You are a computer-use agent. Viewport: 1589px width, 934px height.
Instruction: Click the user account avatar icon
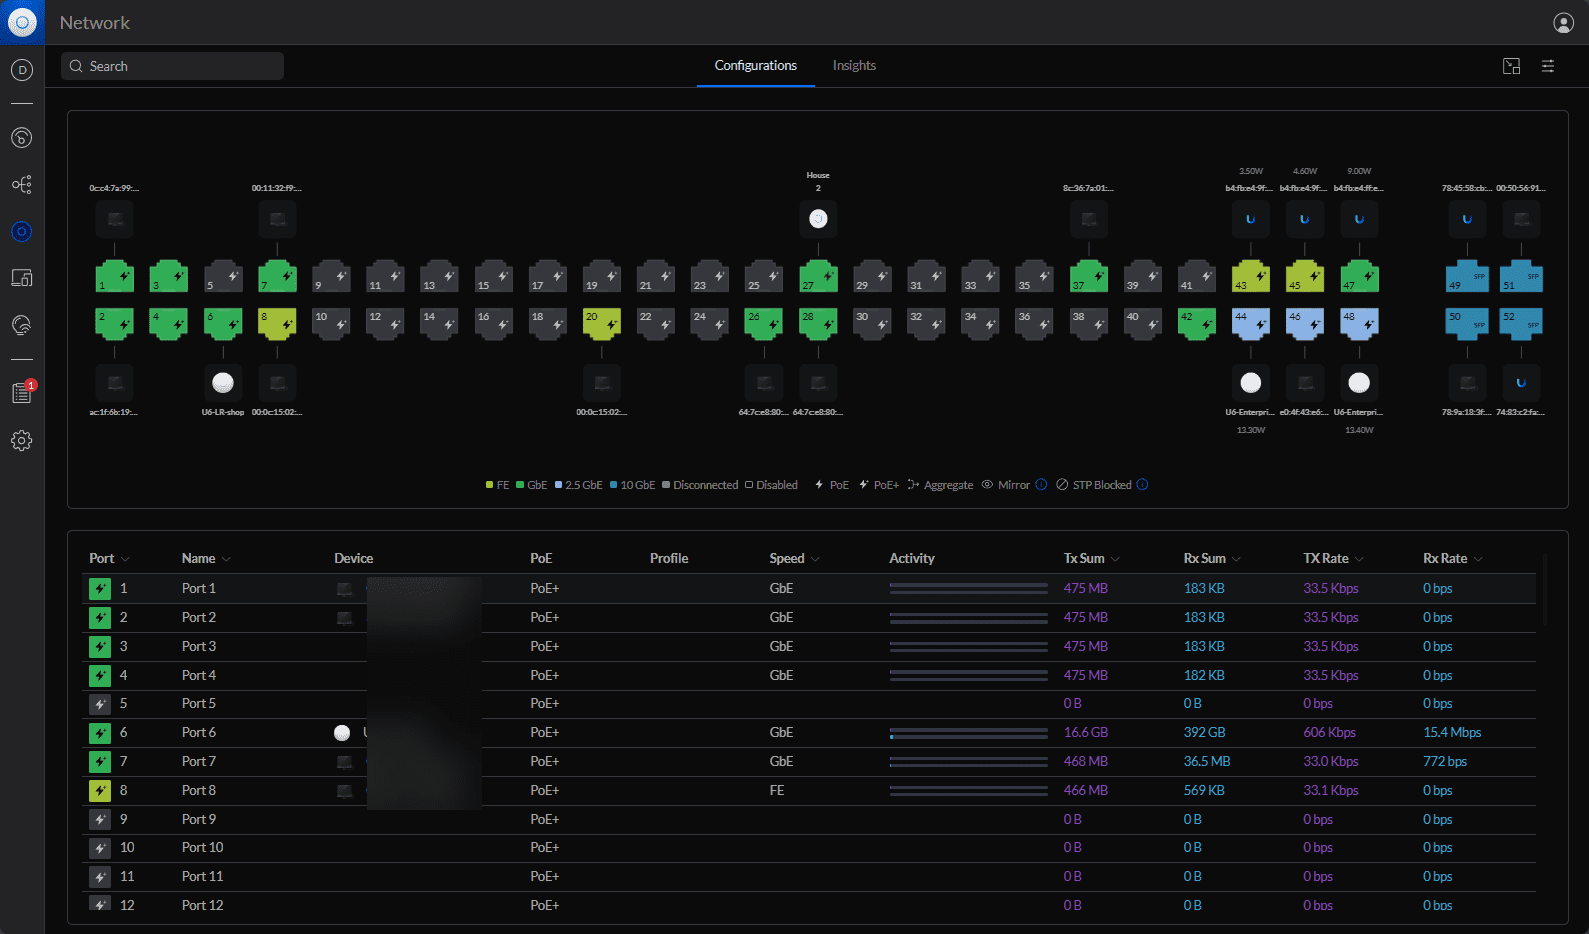[1563, 23]
